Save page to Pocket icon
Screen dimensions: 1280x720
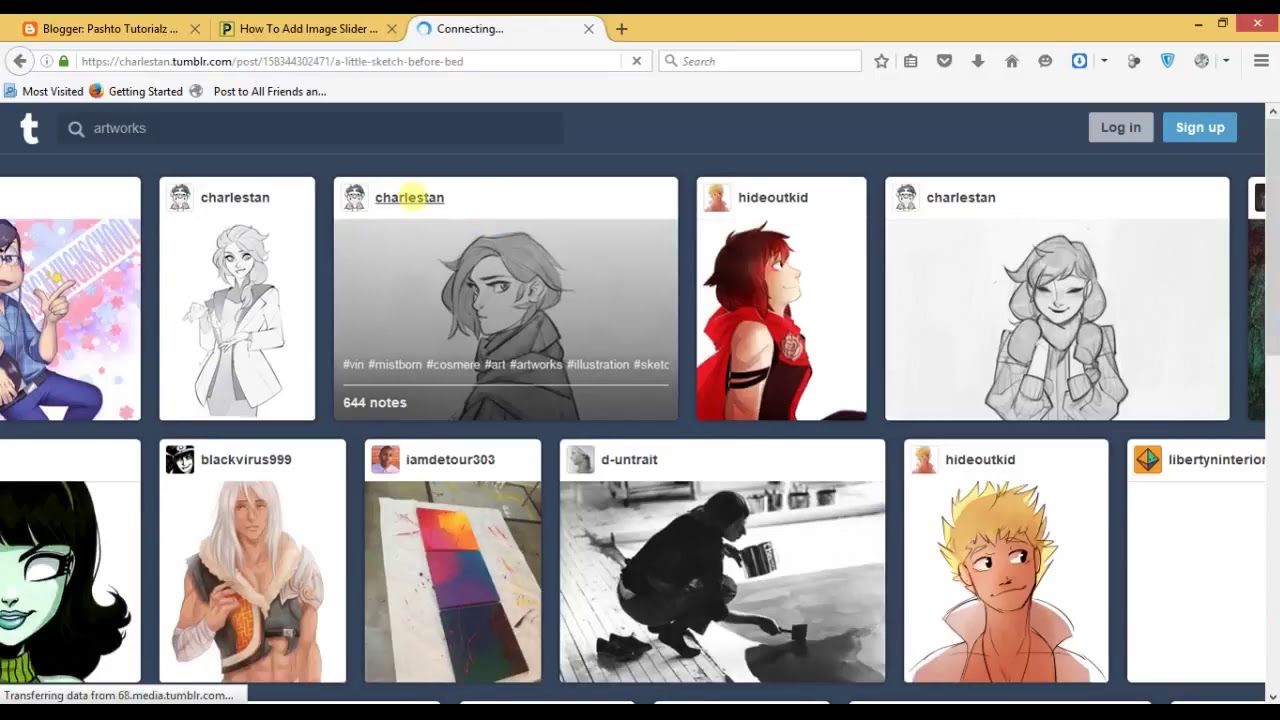pos(944,61)
